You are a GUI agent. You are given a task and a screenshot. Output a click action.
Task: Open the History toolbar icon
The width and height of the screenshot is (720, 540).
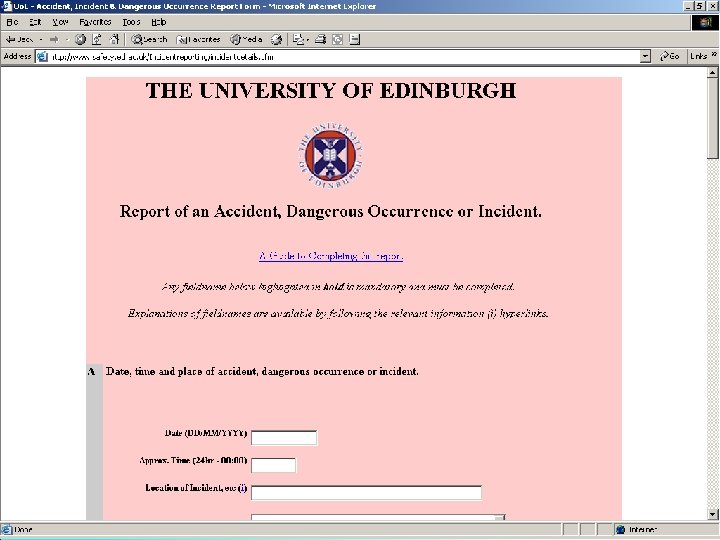276,39
